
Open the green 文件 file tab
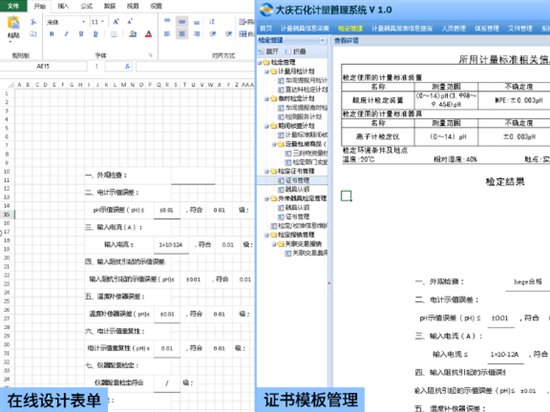[x=13, y=6]
